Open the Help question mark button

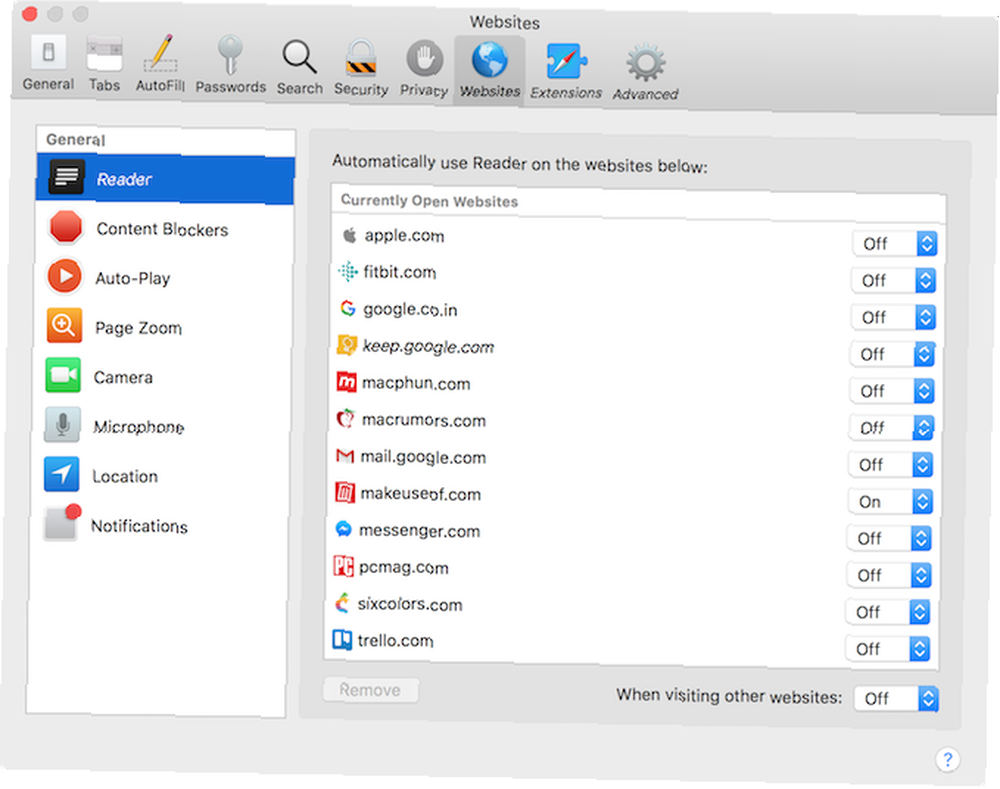[948, 759]
